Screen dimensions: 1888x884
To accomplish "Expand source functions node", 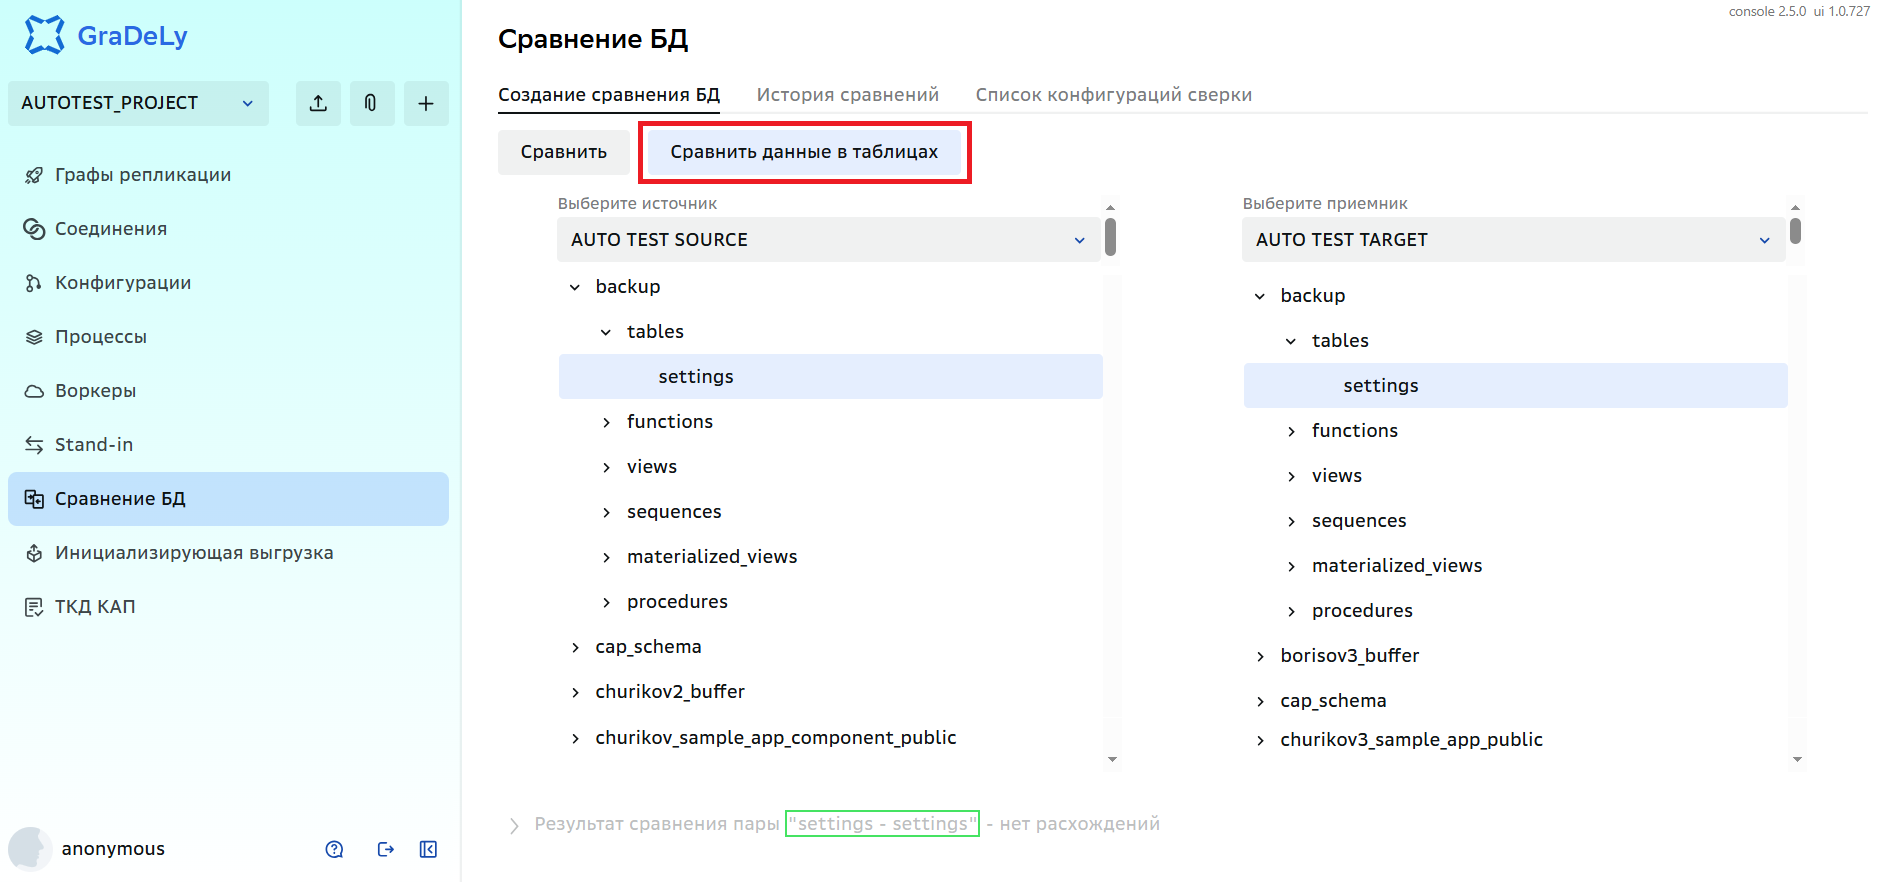I will pyautogui.click(x=606, y=422).
